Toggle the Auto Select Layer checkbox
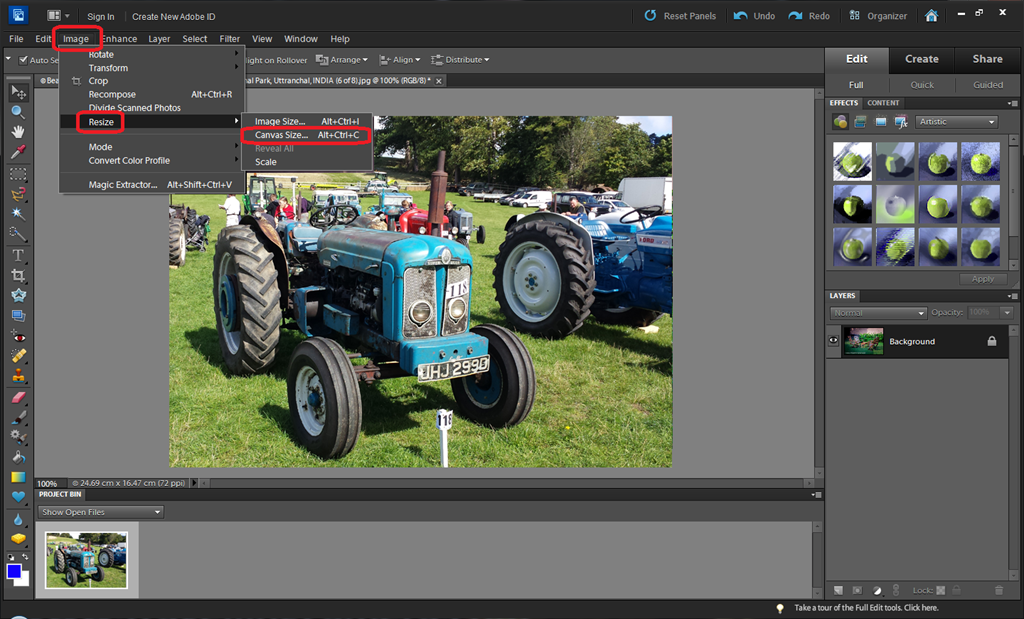 click(23, 60)
